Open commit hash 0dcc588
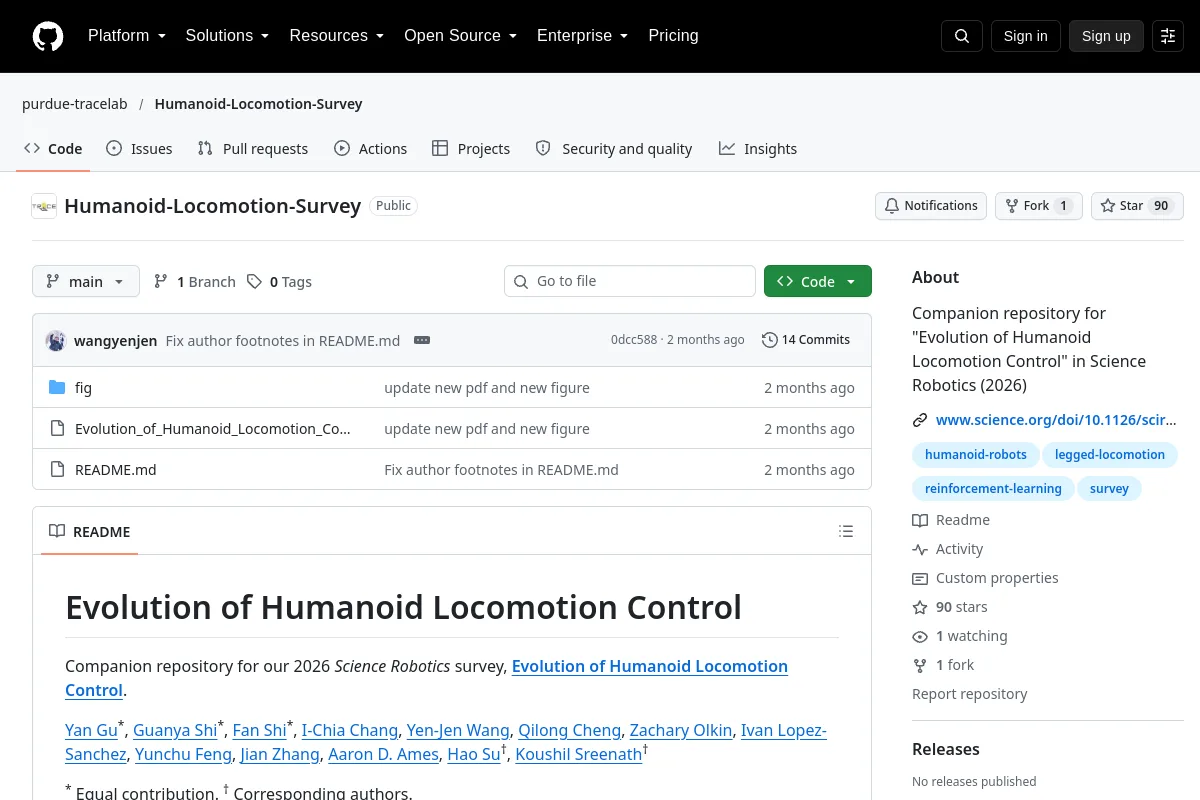Viewport: 1200px width, 800px height. (x=634, y=340)
